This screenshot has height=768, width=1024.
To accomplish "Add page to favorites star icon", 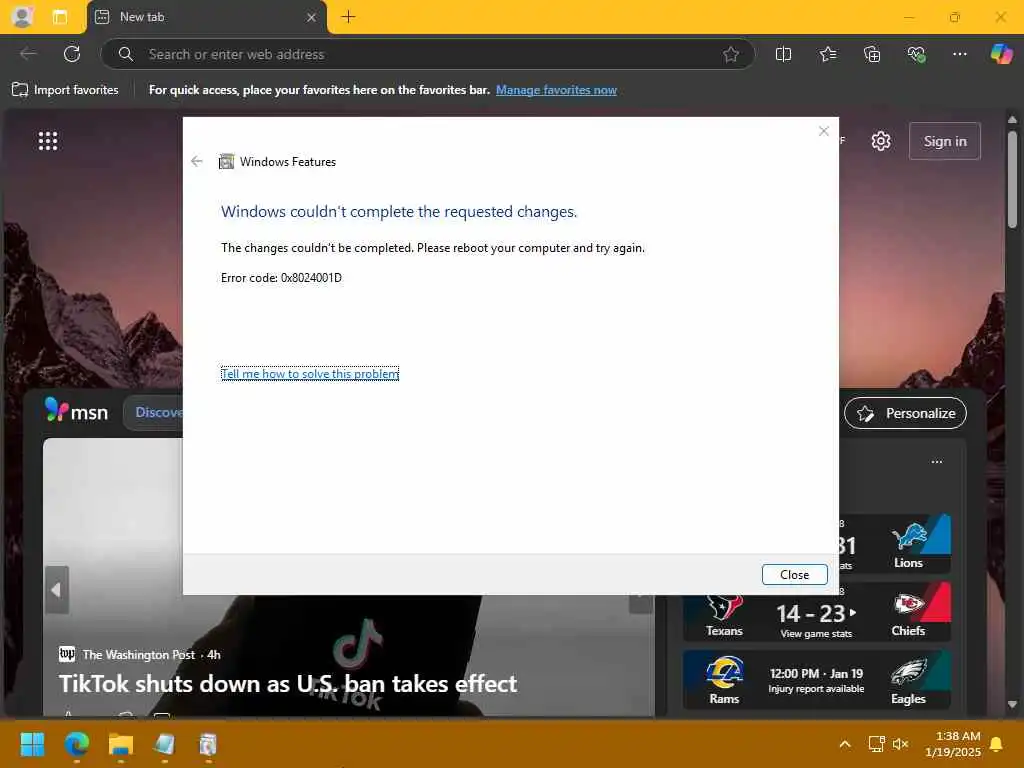I will (731, 54).
